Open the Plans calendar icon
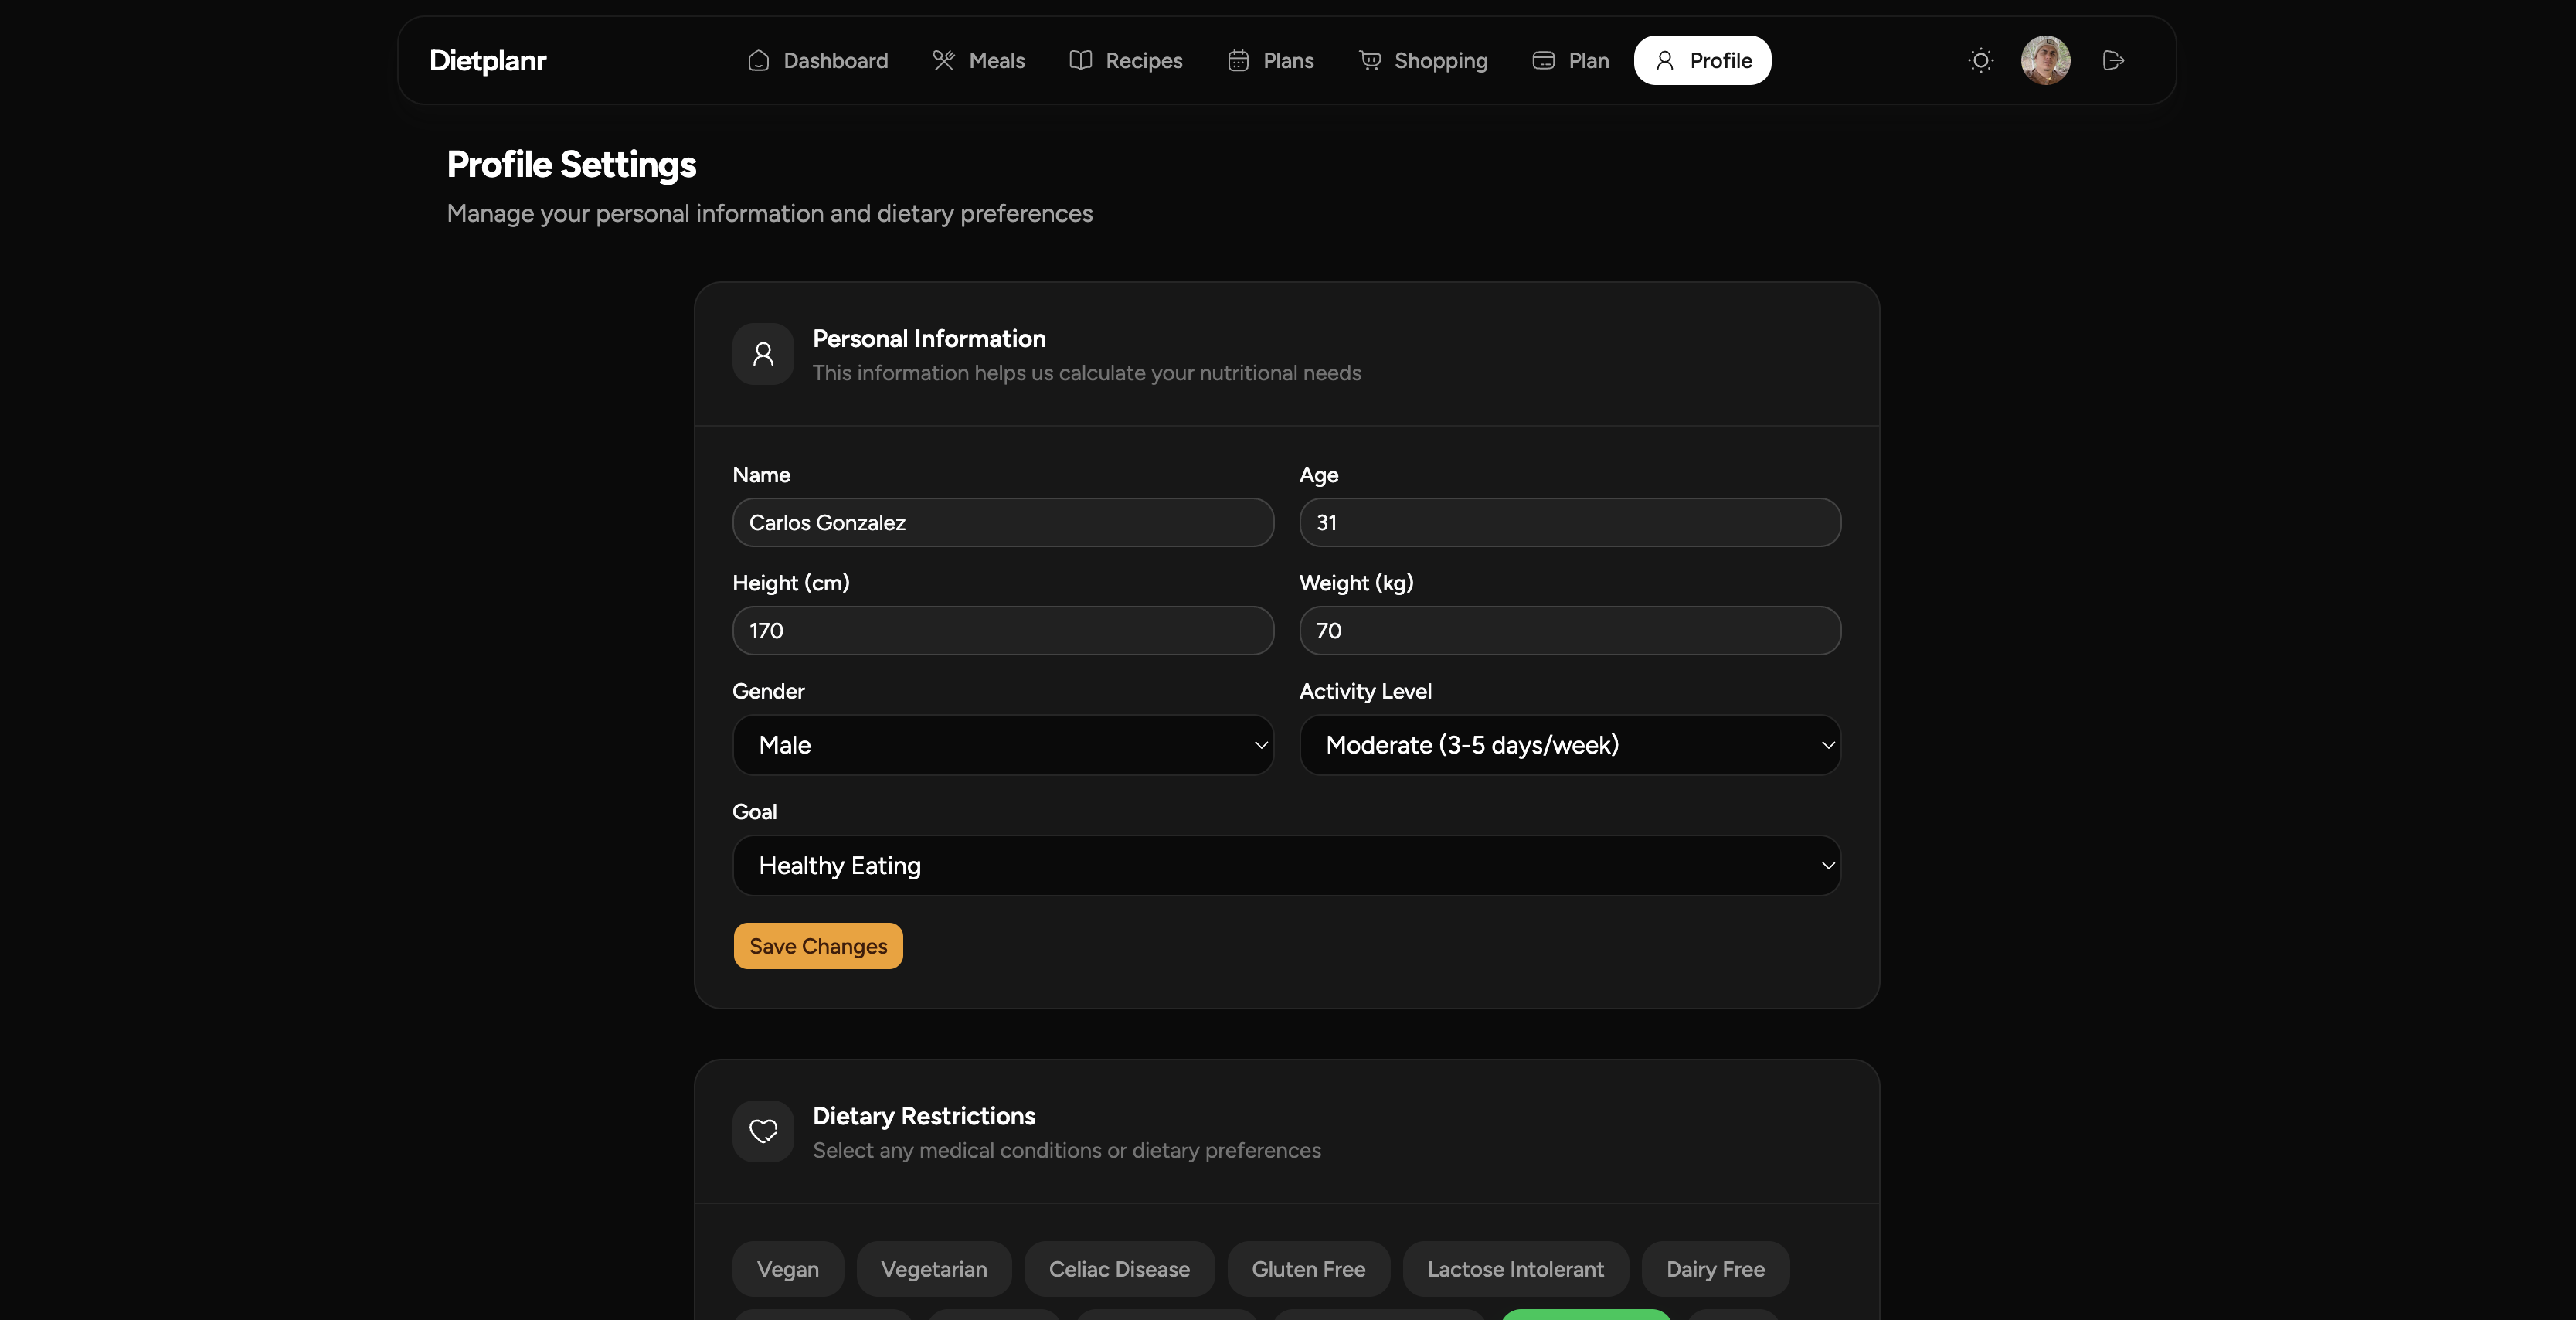This screenshot has height=1320, width=2576. tap(1238, 60)
